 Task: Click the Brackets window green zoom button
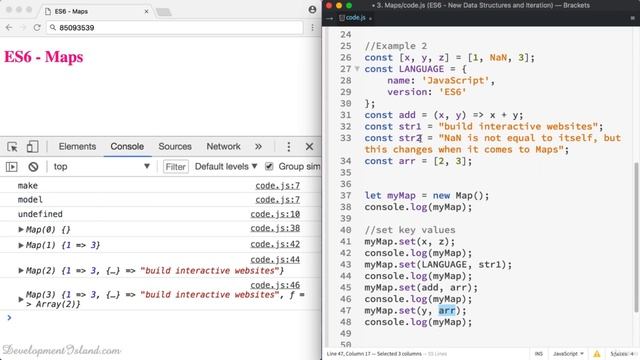pos(349,5)
